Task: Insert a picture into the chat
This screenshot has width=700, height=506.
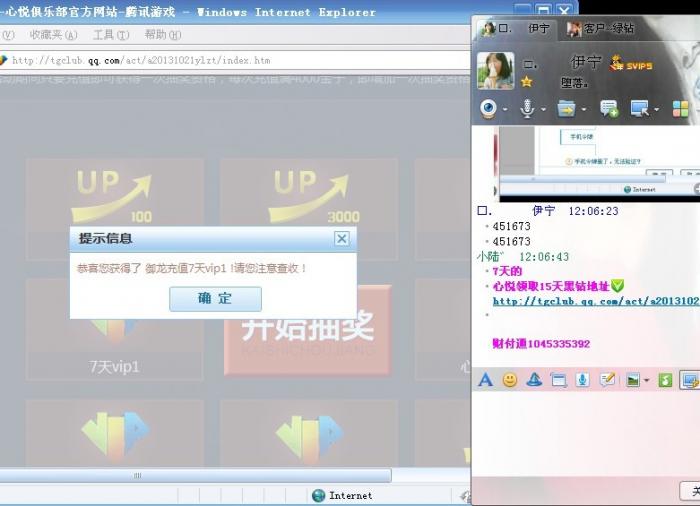Action: coord(633,380)
